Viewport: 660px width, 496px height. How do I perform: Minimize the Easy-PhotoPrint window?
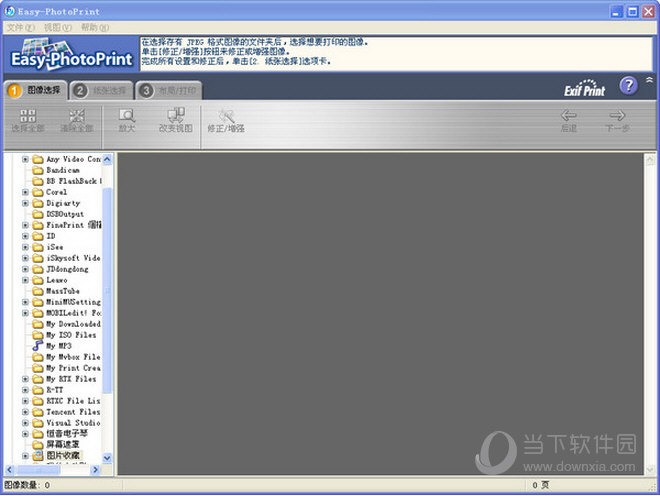[617, 11]
